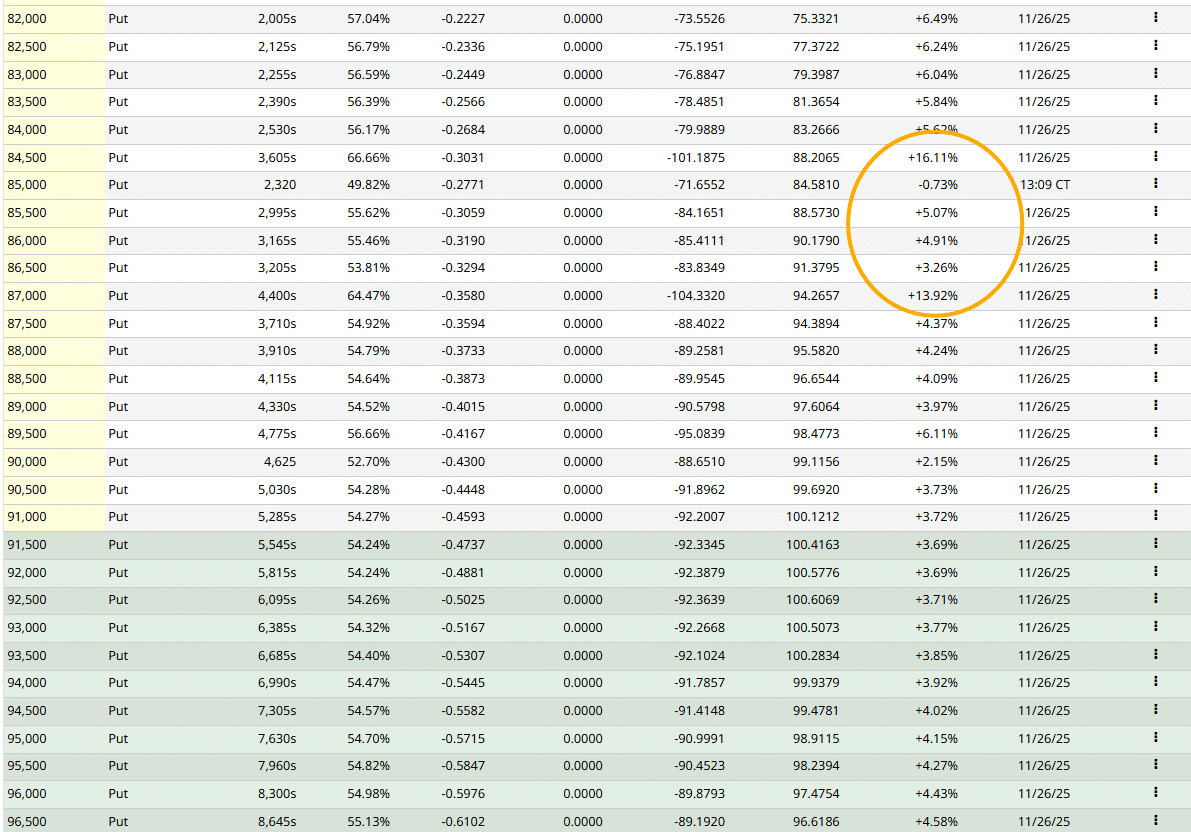
Task: Open the actions menu for 89,000 strike
Action: pos(1155,406)
